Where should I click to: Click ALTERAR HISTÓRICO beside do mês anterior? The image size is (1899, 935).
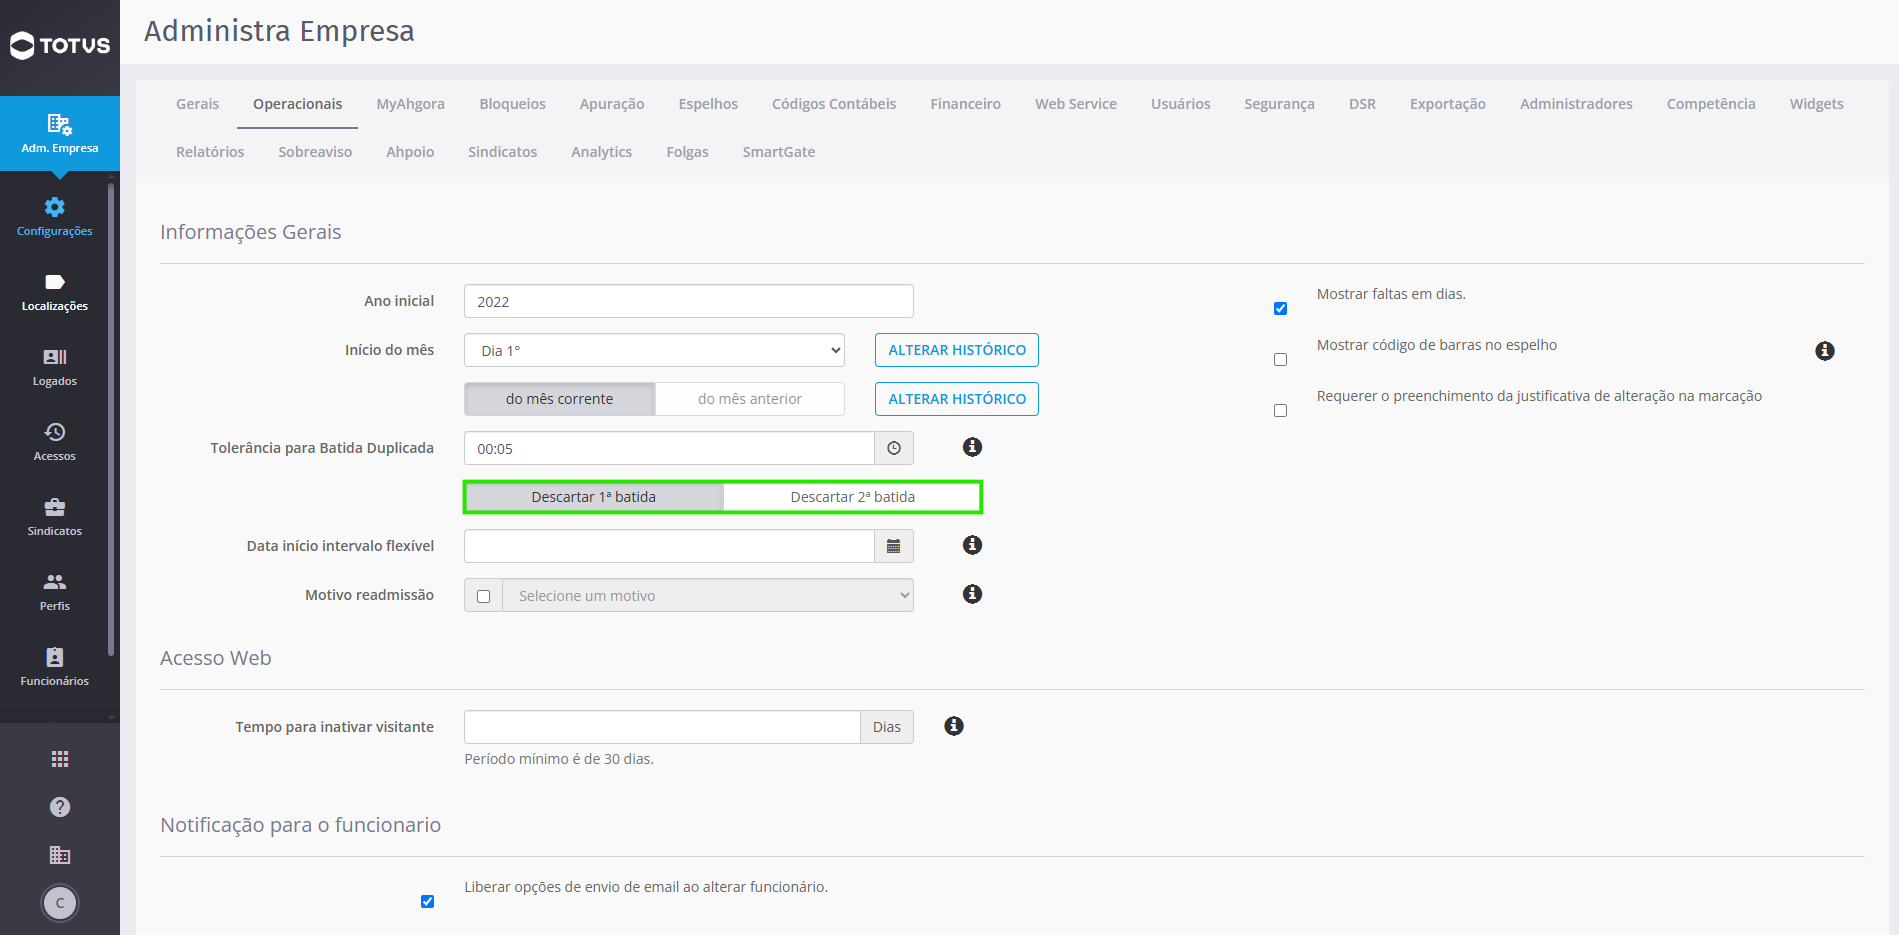click(957, 399)
